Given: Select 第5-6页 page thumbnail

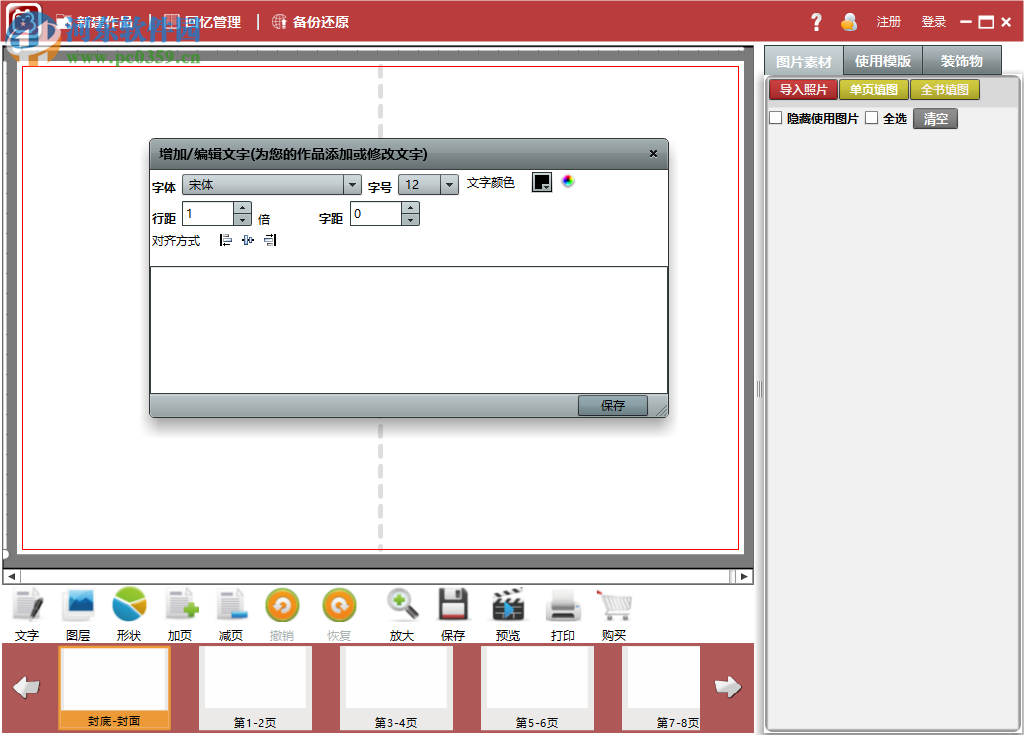Looking at the screenshot, I should tap(537, 688).
